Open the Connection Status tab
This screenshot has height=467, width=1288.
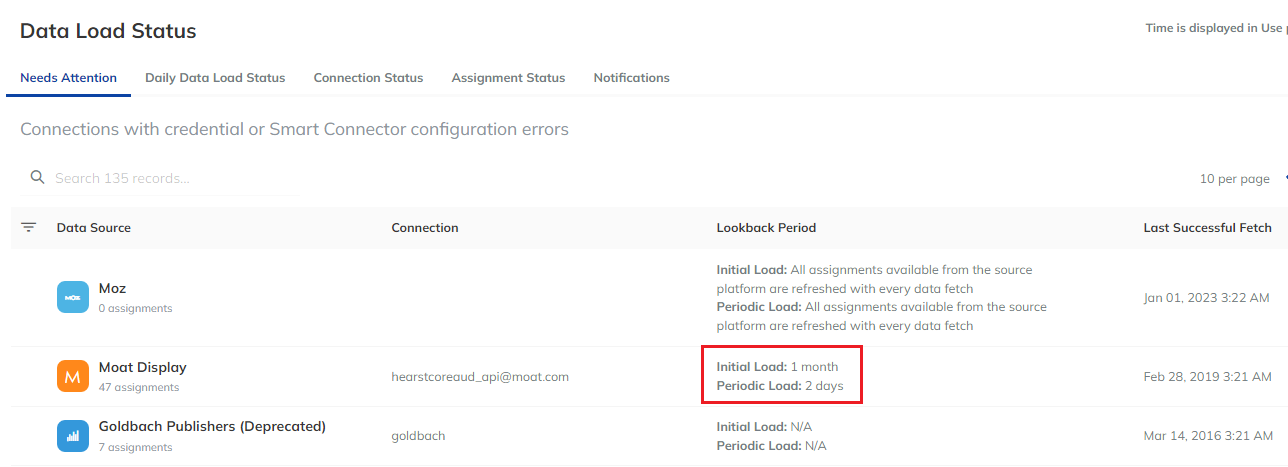point(368,78)
